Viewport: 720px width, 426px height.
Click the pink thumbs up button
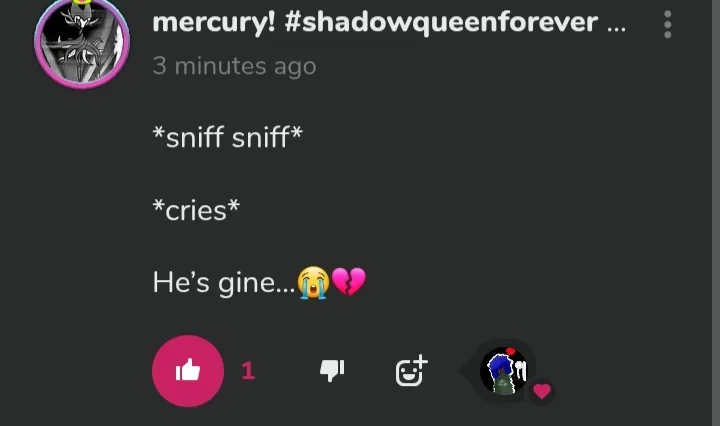[188, 371]
